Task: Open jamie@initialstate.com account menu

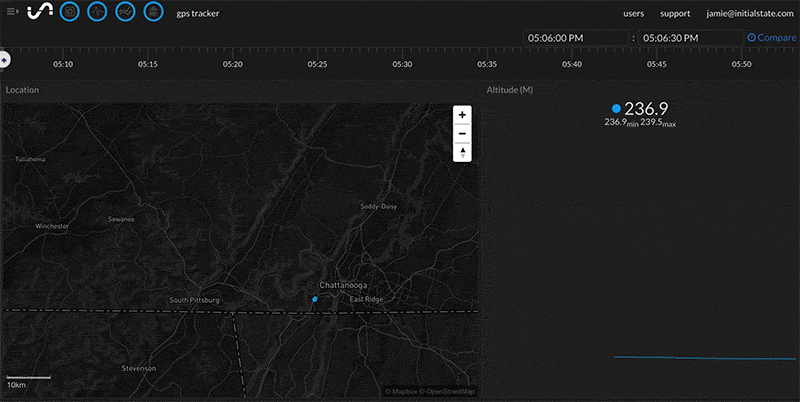Action: point(749,14)
